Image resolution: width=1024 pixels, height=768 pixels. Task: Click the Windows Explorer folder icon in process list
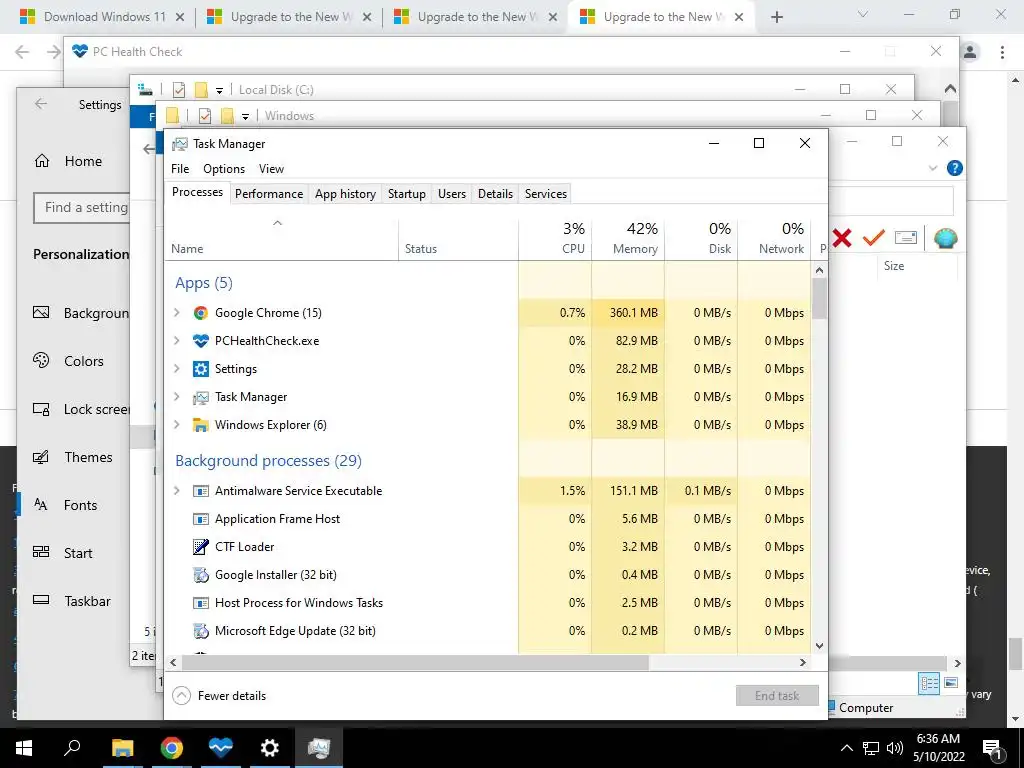coord(200,425)
